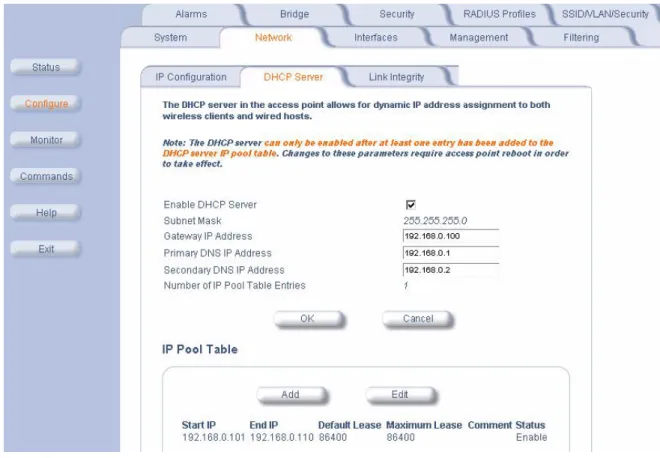Open the Alarms tab
The height and width of the screenshot is (458, 660).
tap(191, 14)
